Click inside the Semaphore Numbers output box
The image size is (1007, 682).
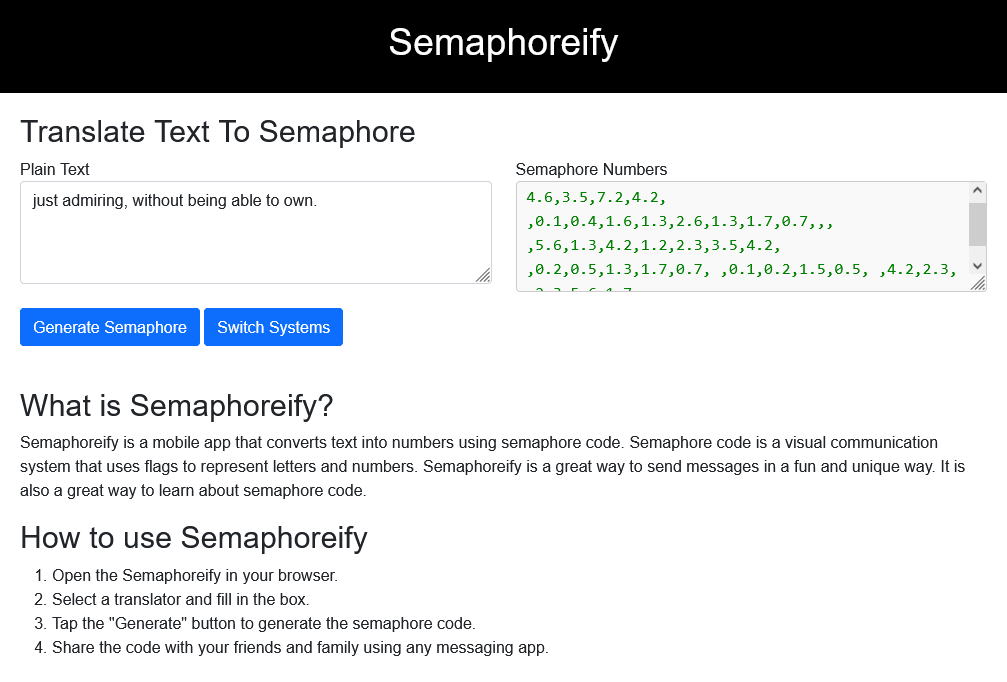click(742, 236)
